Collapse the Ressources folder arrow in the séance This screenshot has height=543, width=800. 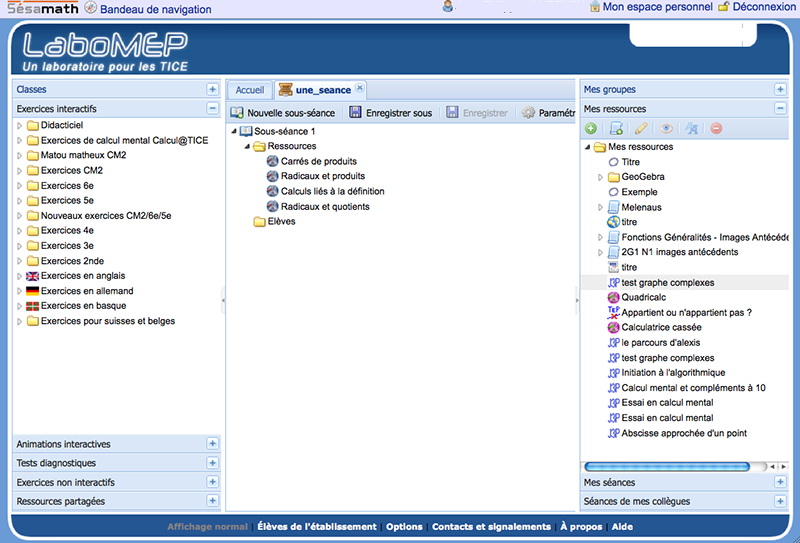[x=247, y=146]
